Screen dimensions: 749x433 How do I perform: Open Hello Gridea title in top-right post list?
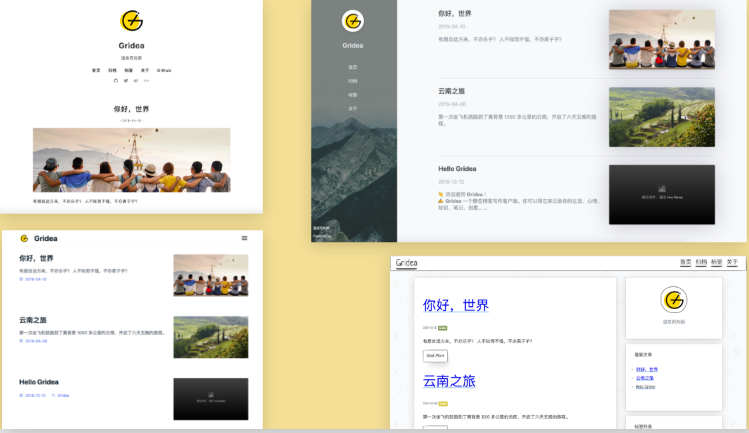[x=457, y=169]
